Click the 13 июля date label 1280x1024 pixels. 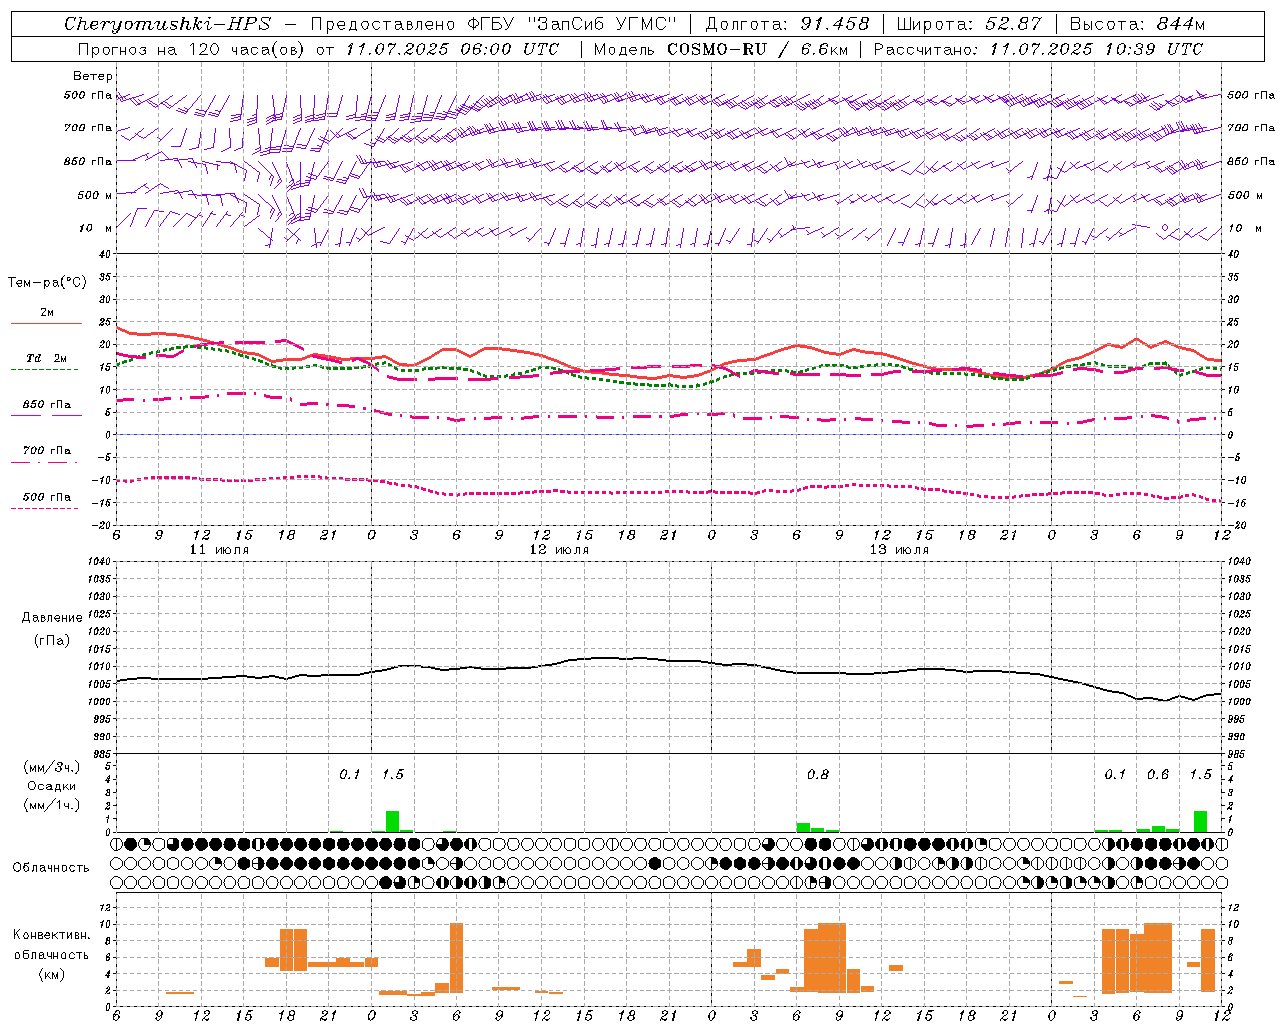click(899, 550)
